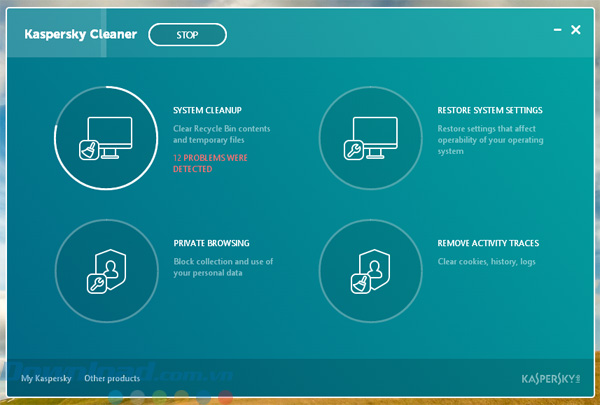Click the Kaspersky Lab logo
Viewport: 600px width, 405px height.
[x=551, y=379]
